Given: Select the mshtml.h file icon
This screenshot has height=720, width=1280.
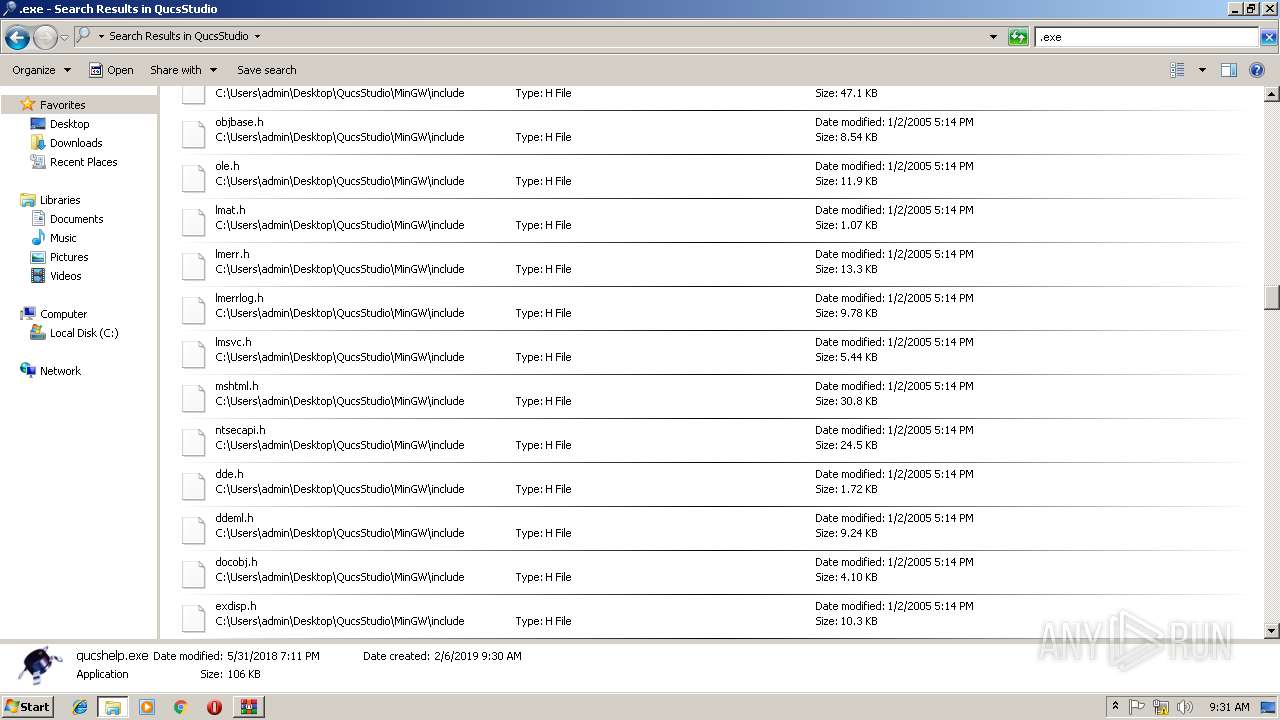Looking at the screenshot, I should 194,397.
